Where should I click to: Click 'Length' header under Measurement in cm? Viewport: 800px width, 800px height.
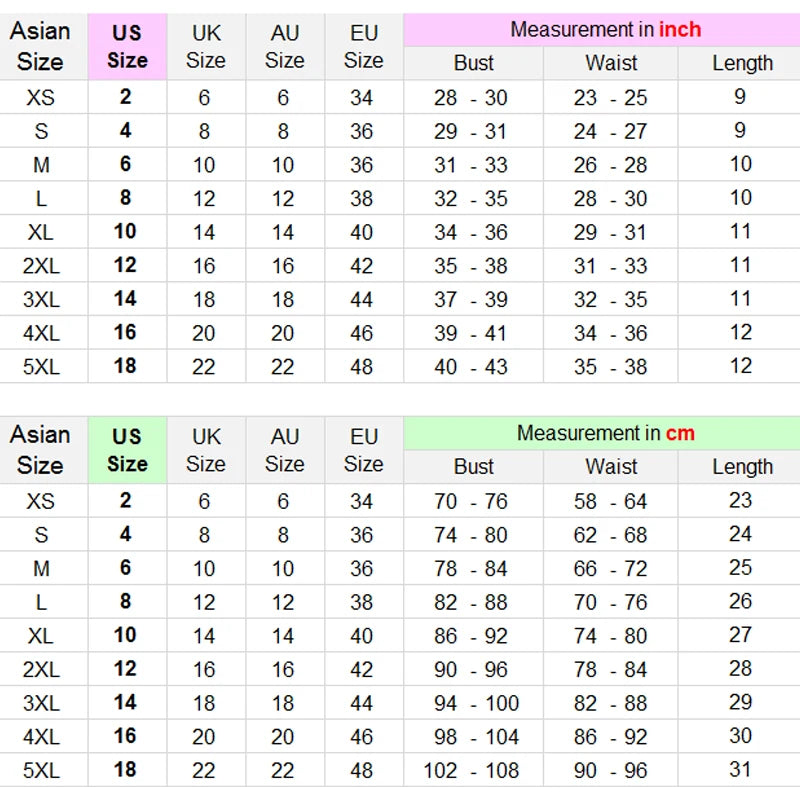click(742, 467)
